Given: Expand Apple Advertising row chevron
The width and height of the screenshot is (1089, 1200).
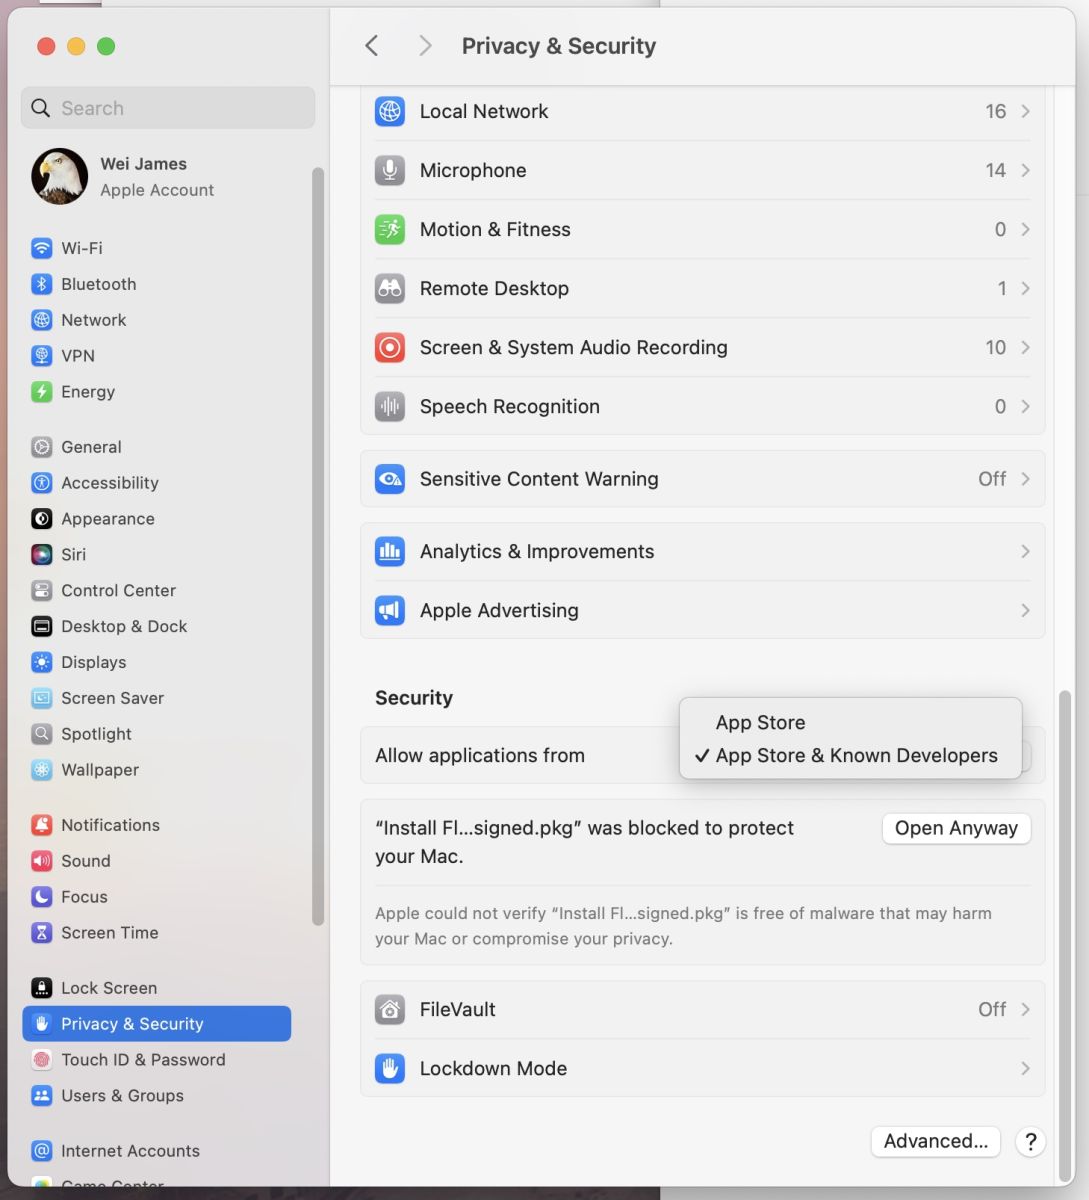Looking at the screenshot, I should 1025,610.
